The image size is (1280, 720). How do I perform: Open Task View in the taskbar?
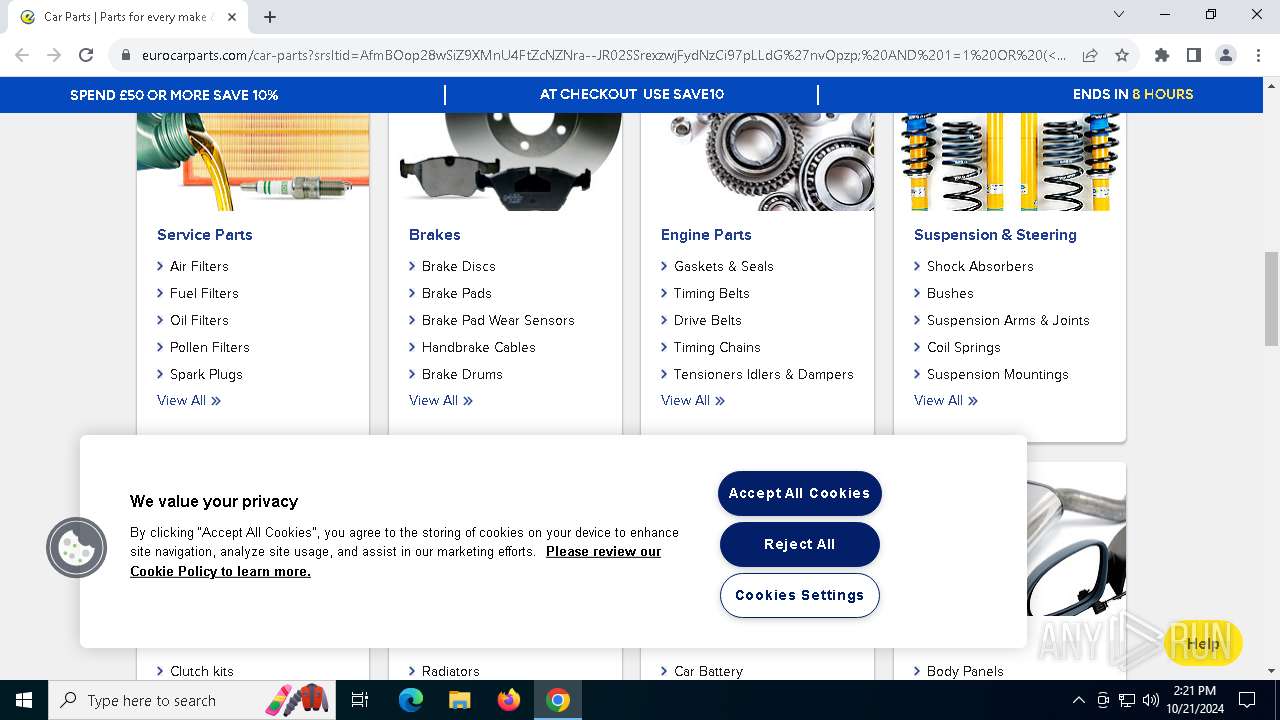point(360,700)
